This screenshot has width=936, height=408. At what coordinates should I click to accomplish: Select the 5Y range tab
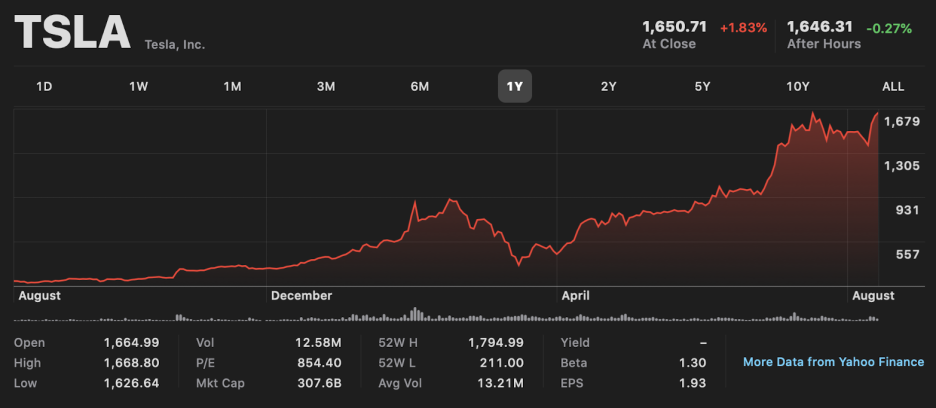[702, 87]
